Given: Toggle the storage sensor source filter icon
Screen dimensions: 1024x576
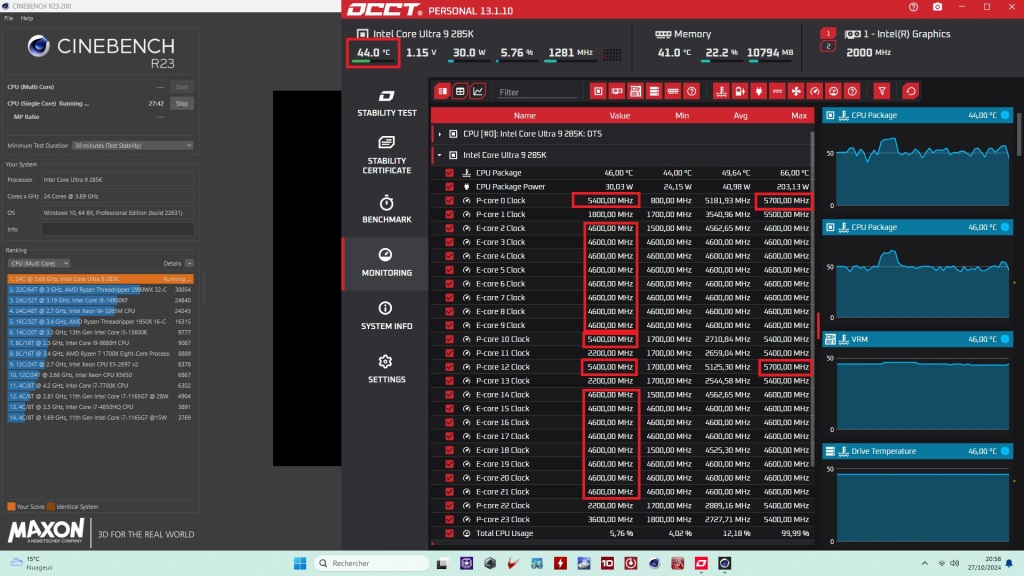Looking at the screenshot, I should click(x=654, y=91).
